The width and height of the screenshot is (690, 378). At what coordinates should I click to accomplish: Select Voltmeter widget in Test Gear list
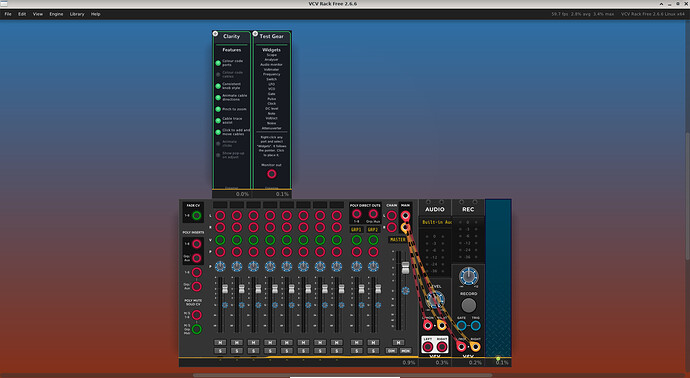tap(272, 70)
